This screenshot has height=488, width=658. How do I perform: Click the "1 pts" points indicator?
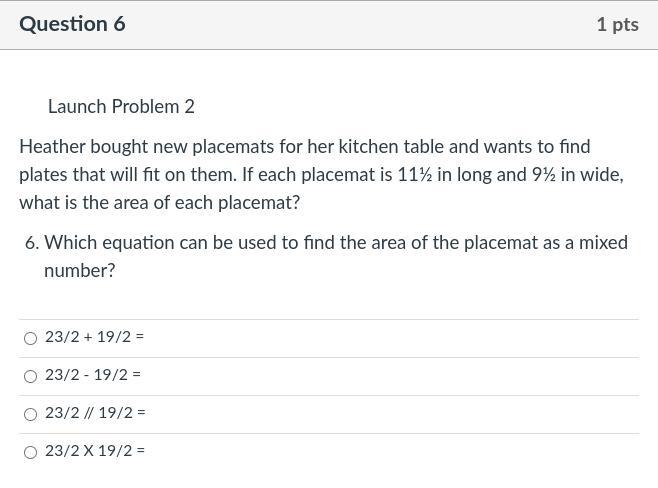(618, 25)
